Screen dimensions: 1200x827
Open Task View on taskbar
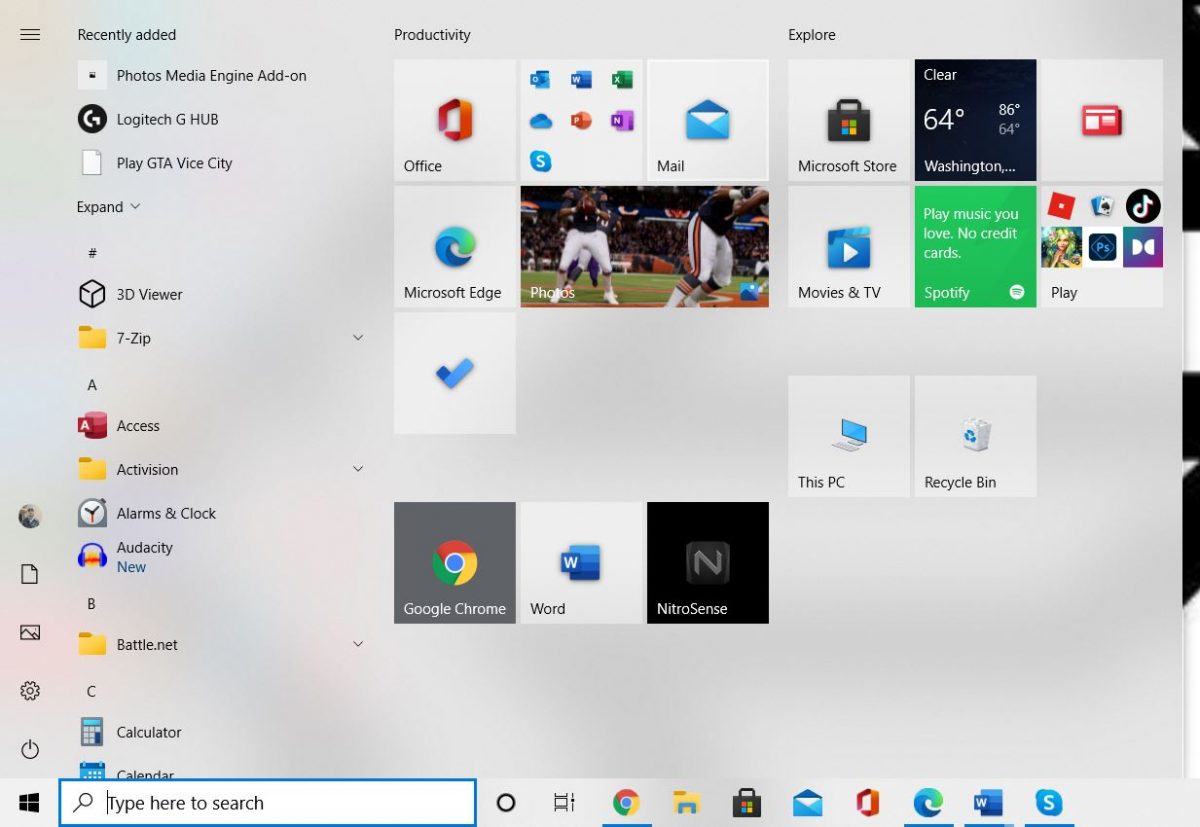click(x=564, y=803)
